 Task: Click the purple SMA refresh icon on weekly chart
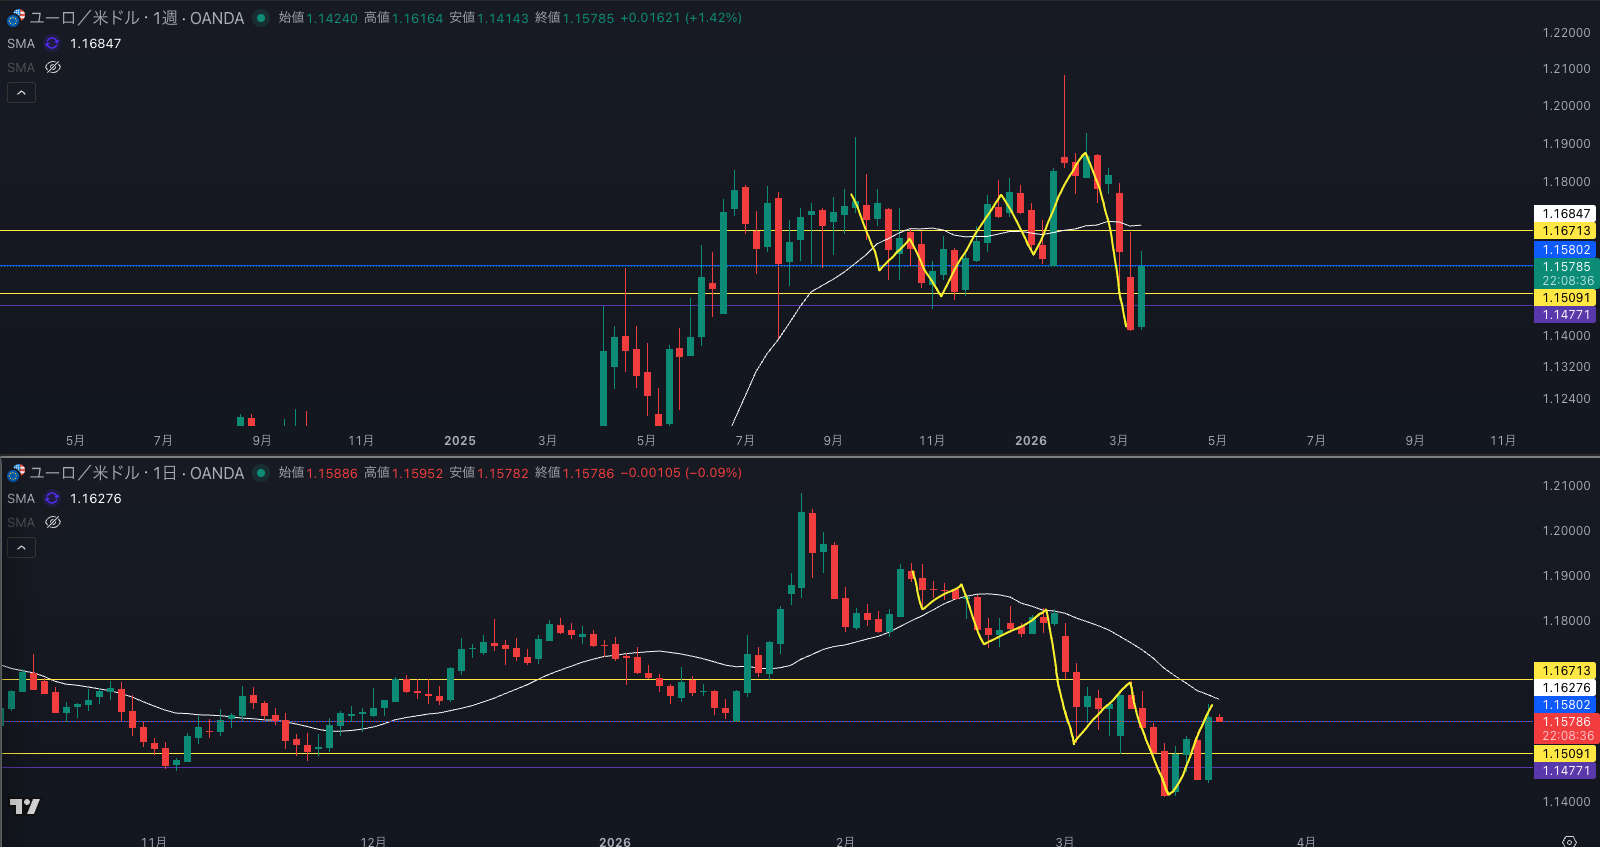(x=52, y=44)
